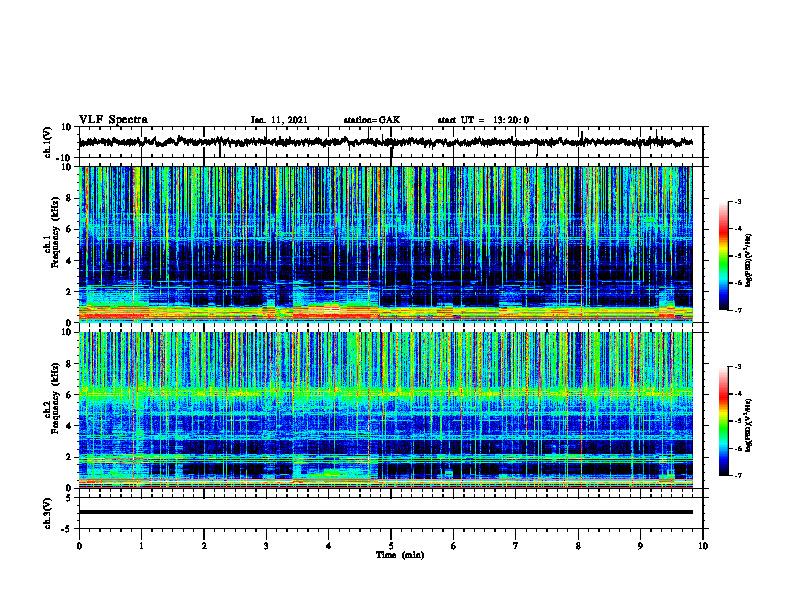
Task: Click the "6" kHz tick on ch.2 frequency axis
Action: [69, 395]
